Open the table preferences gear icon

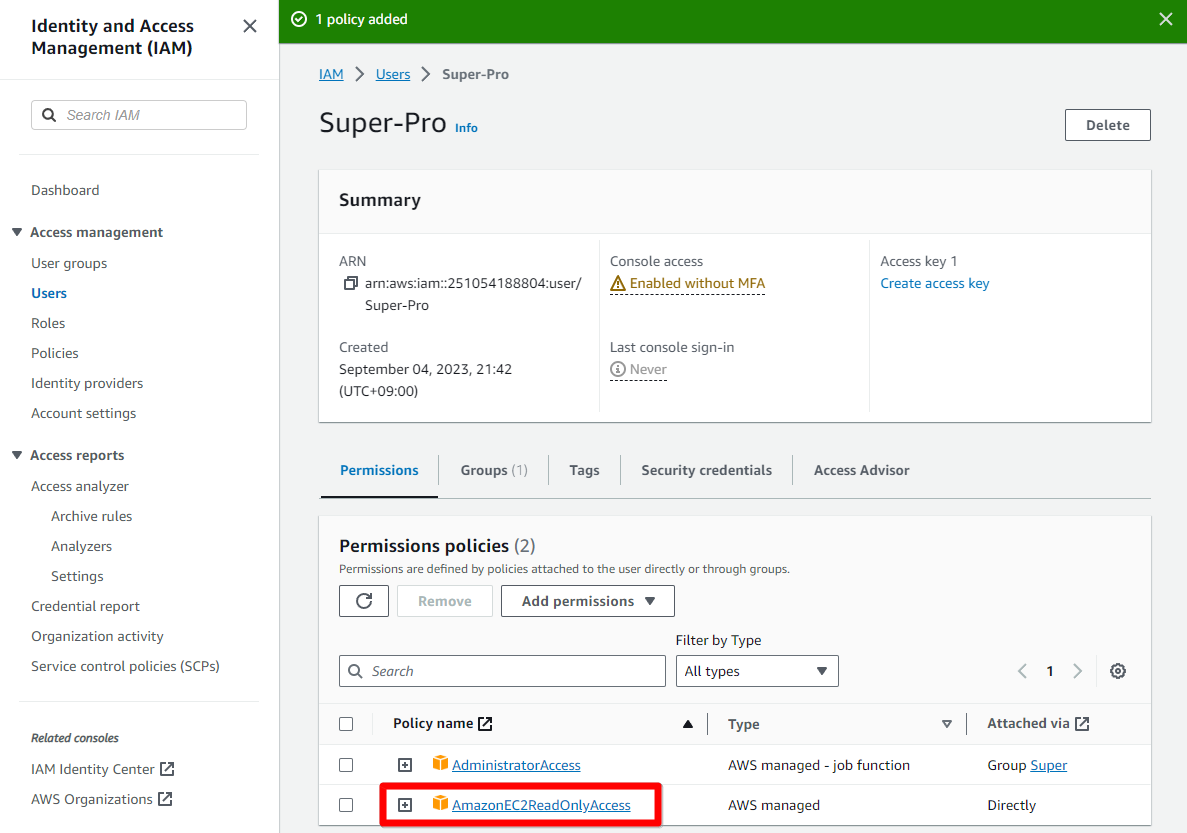1117,671
